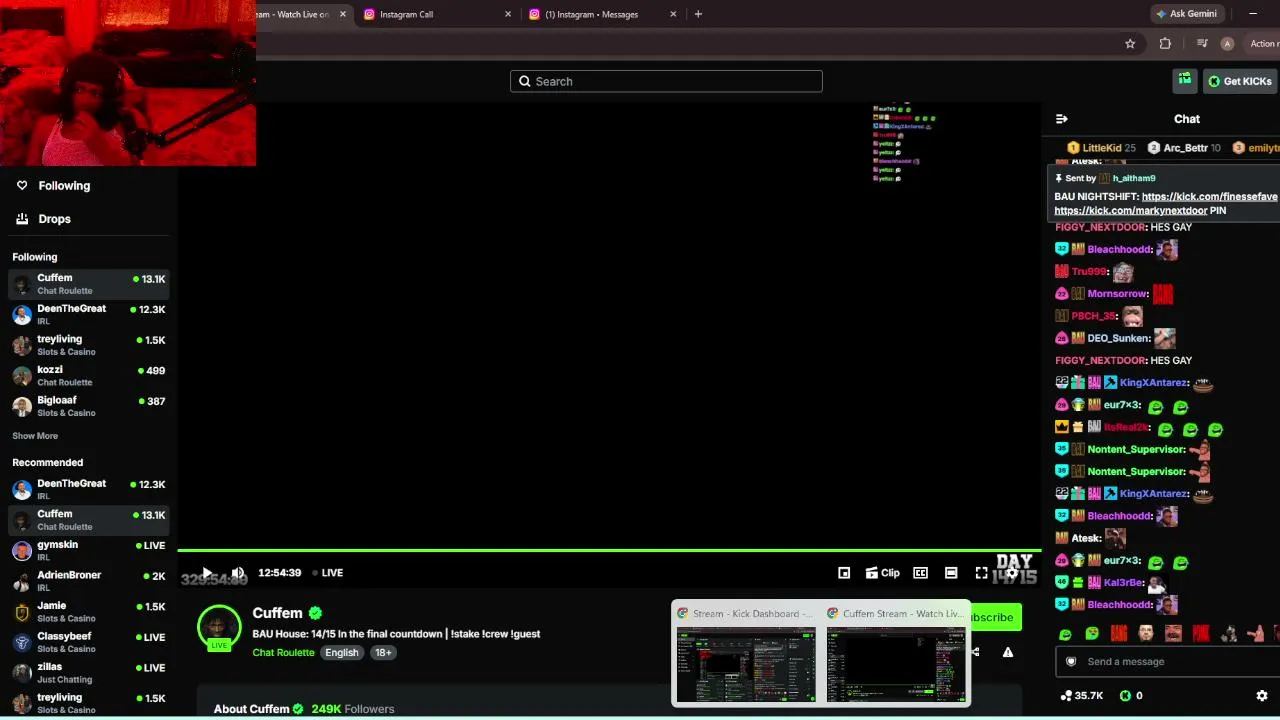This screenshot has height=720, width=1280.
Task: Open DeenTheGreat channel in Following list
Action: coord(89,314)
